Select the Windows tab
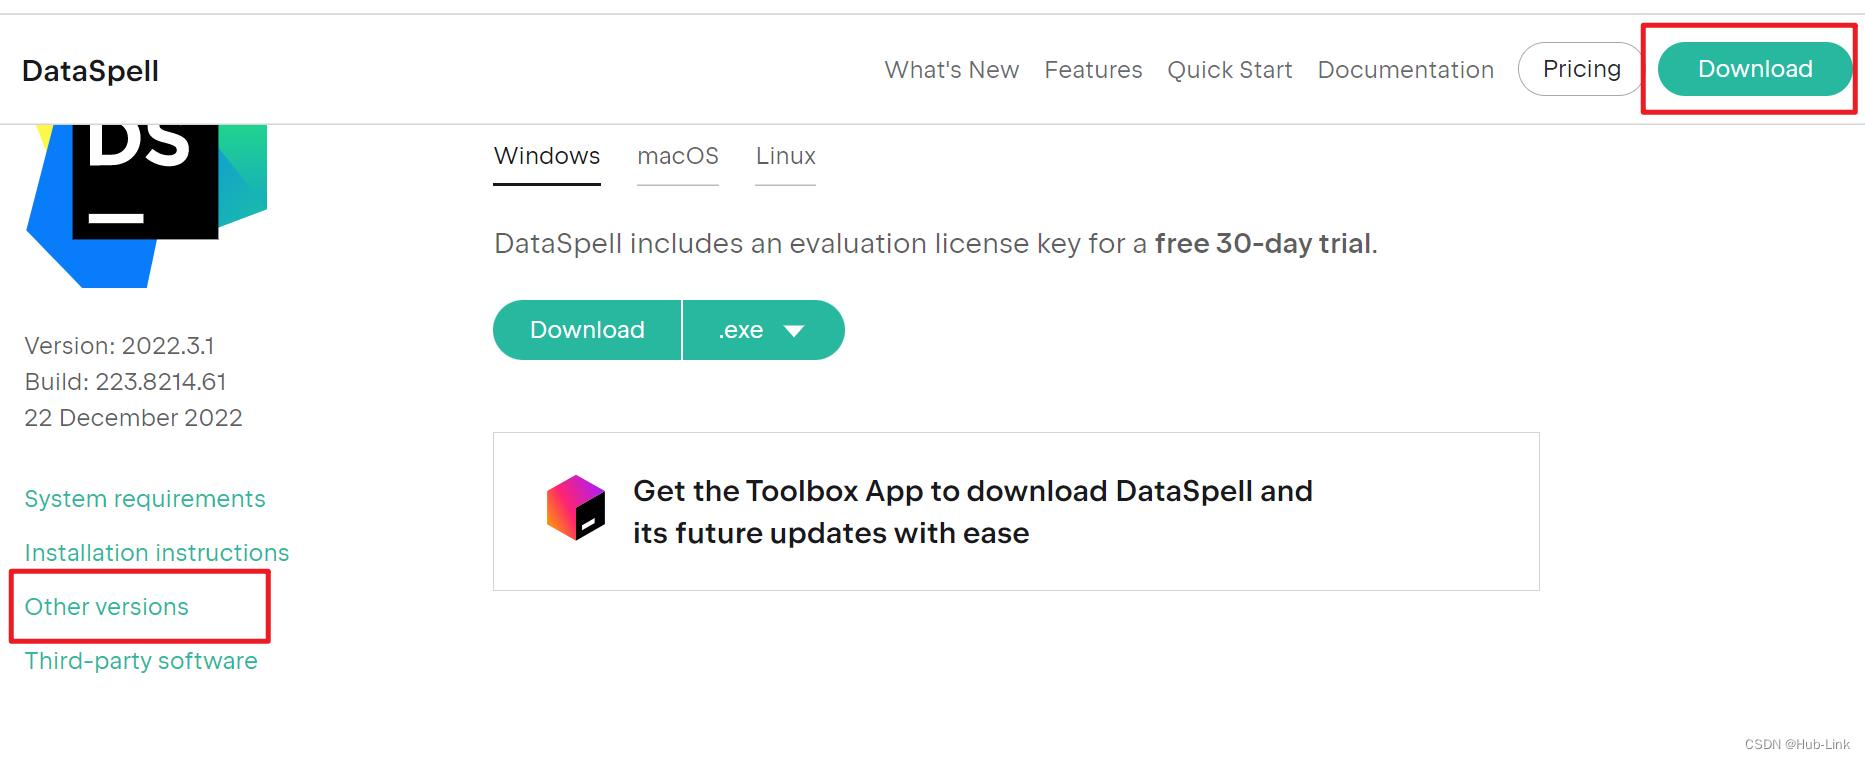Screen dimensions: 1865x759 click(547, 156)
